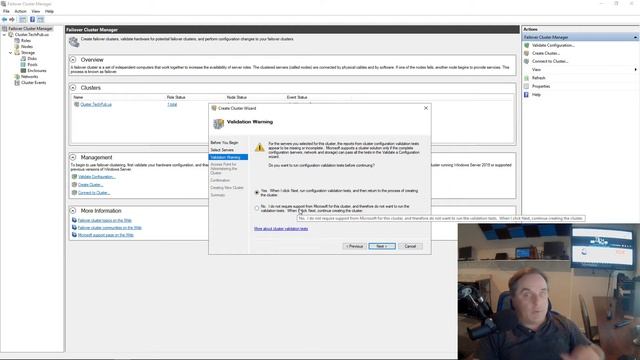Collapse the Management section
Screen dimensions: 640x360
pos(73,157)
